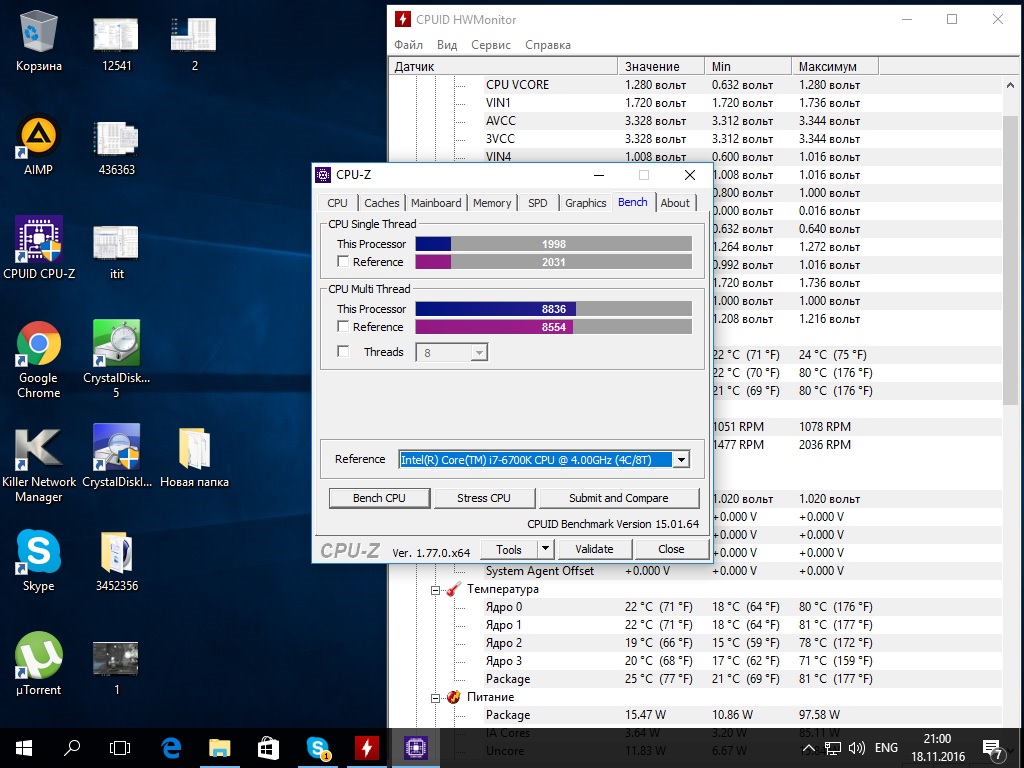Viewport: 1024px width, 768px height.
Task: Open Windows Store from the taskbar
Action: [x=268, y=748]
